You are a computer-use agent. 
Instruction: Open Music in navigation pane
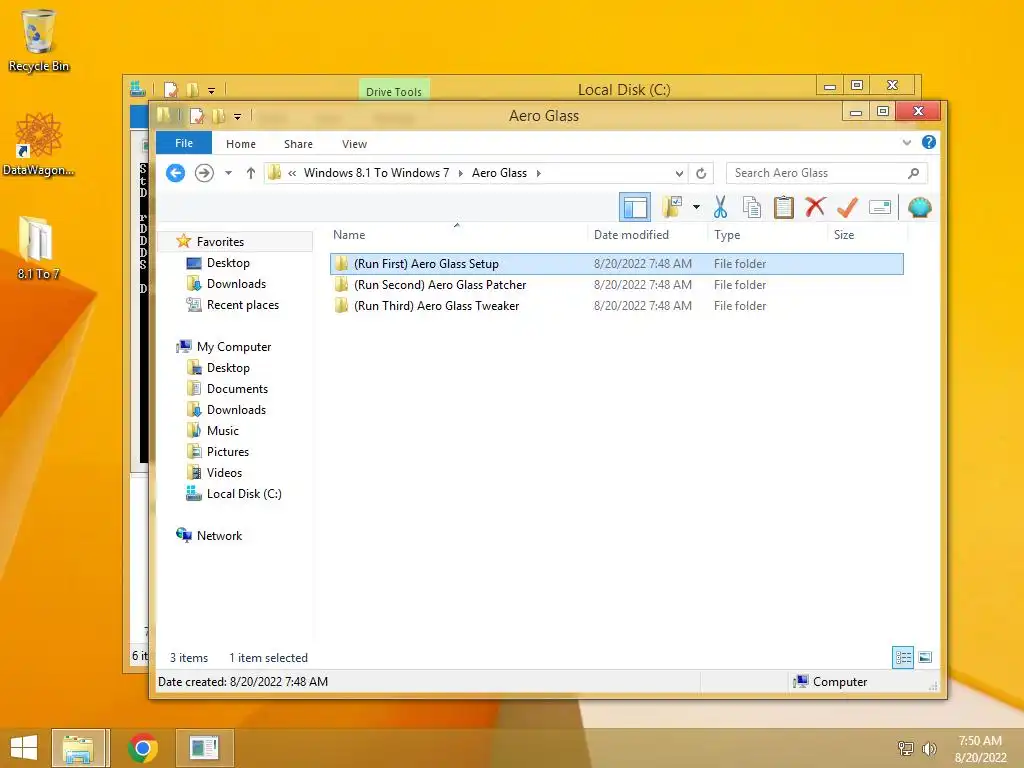[223, 431]
